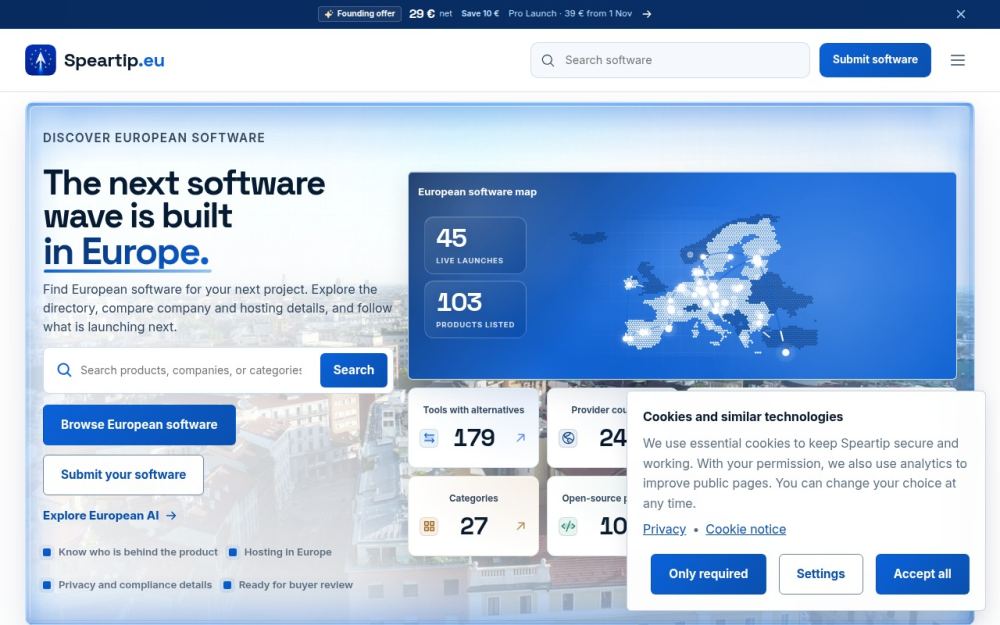Click the 179 value in Tools card
This screenshot has width=1000, height=625.
pos(474,438)
